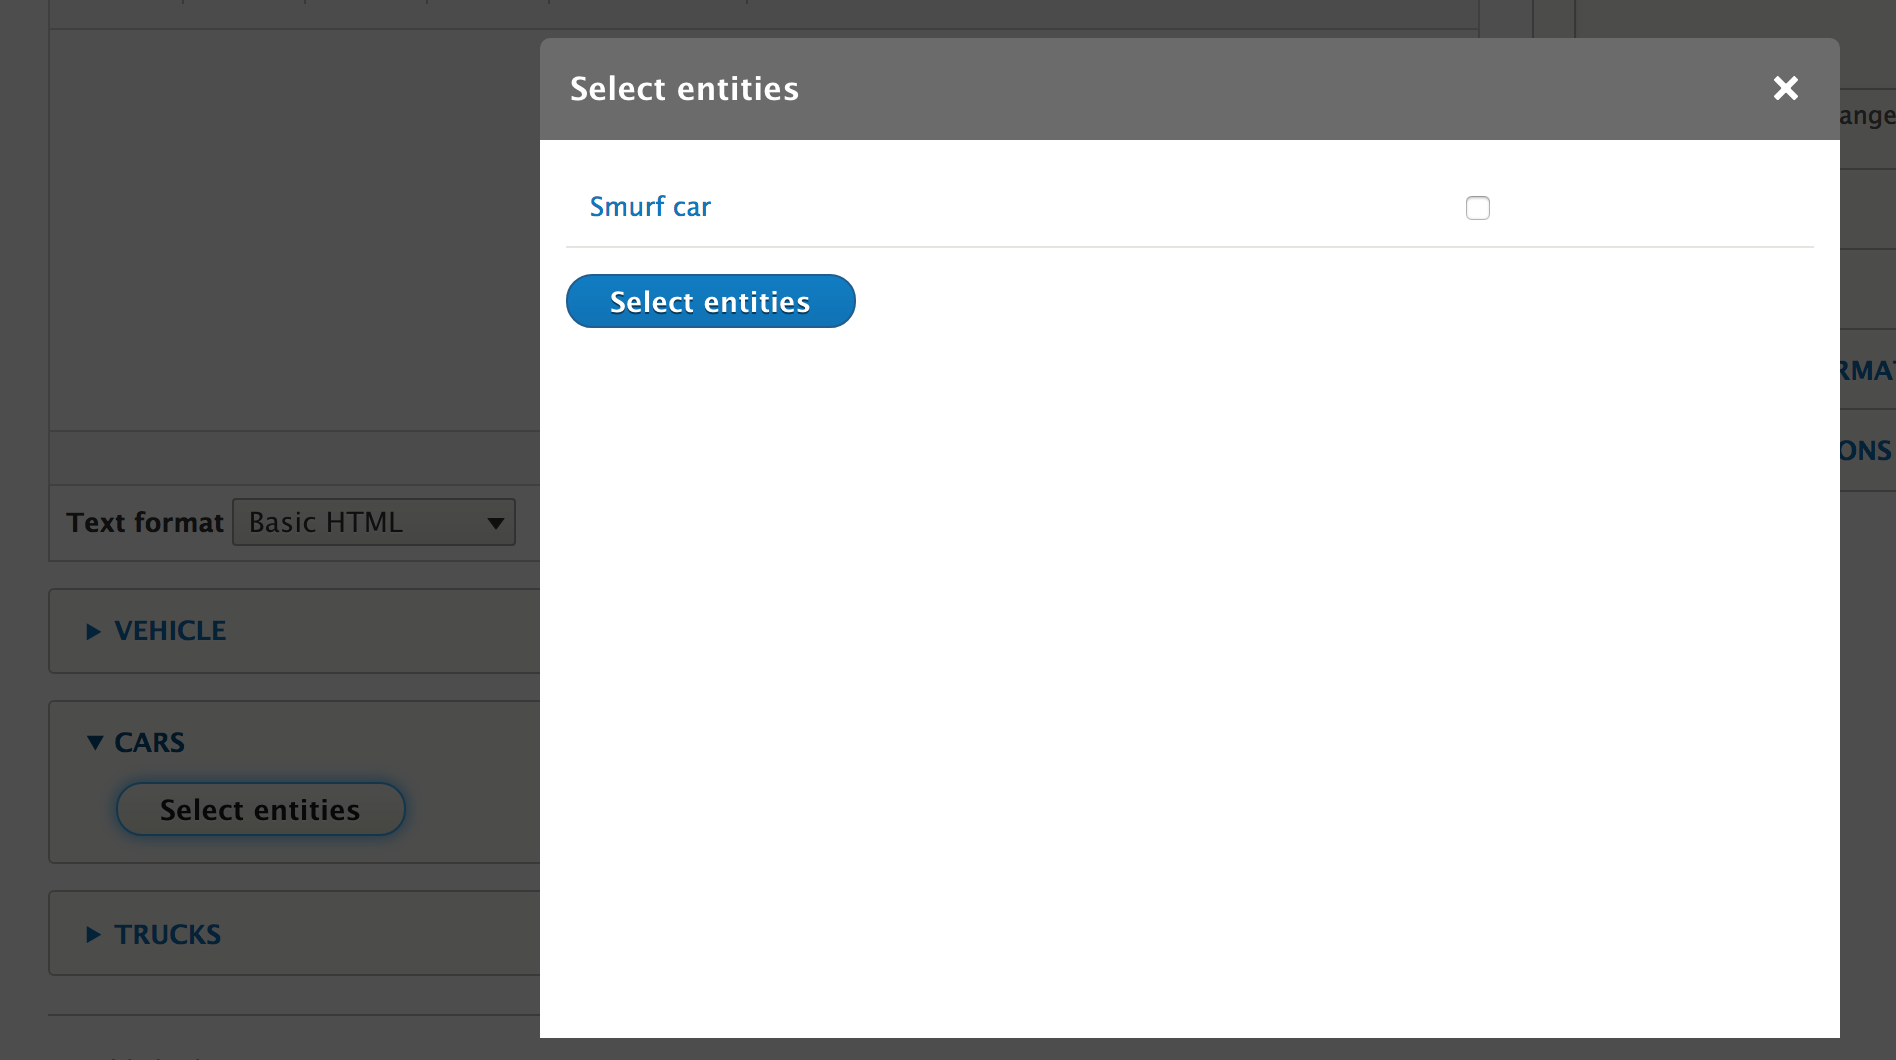
Task: Open the Smurf car link
Action: click(x=650, y=207)
